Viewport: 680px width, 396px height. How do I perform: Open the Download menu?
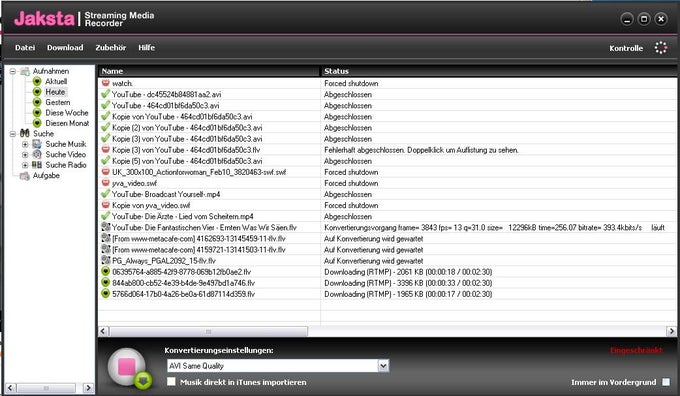(x=65, y=48)
